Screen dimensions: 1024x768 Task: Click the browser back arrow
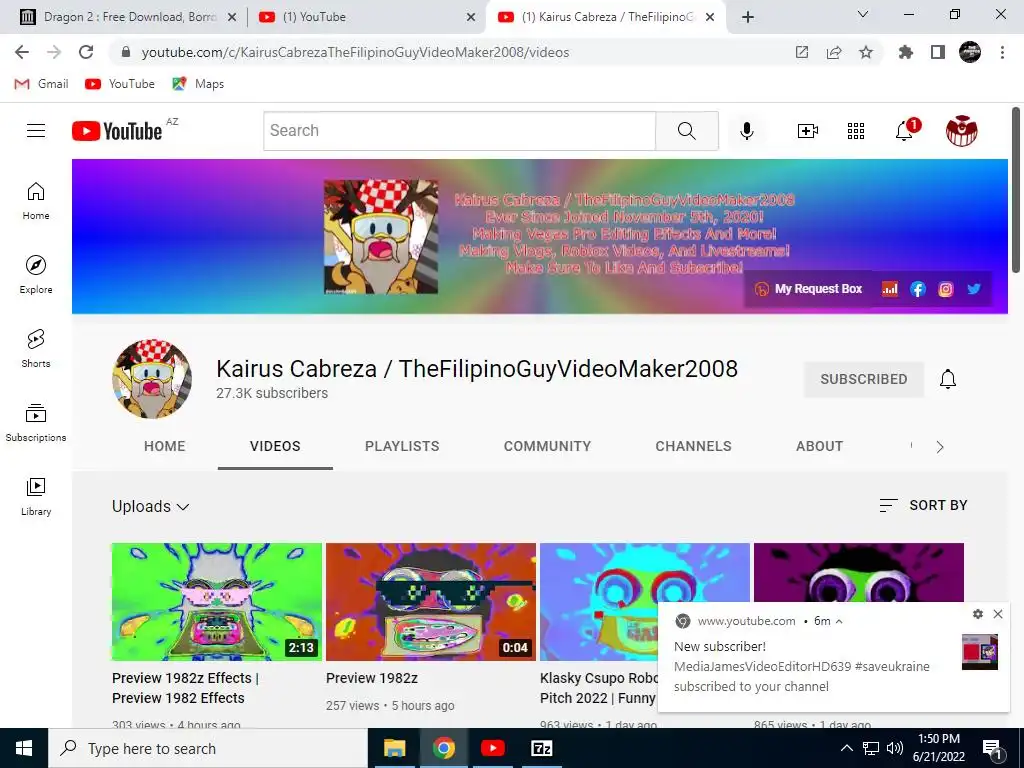[22, 52]
